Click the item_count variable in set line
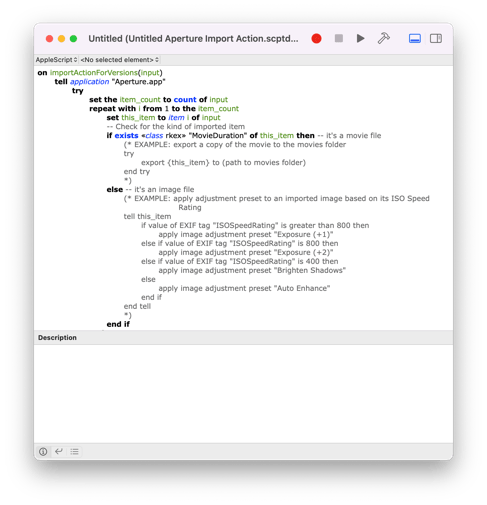 coord(140,100)
